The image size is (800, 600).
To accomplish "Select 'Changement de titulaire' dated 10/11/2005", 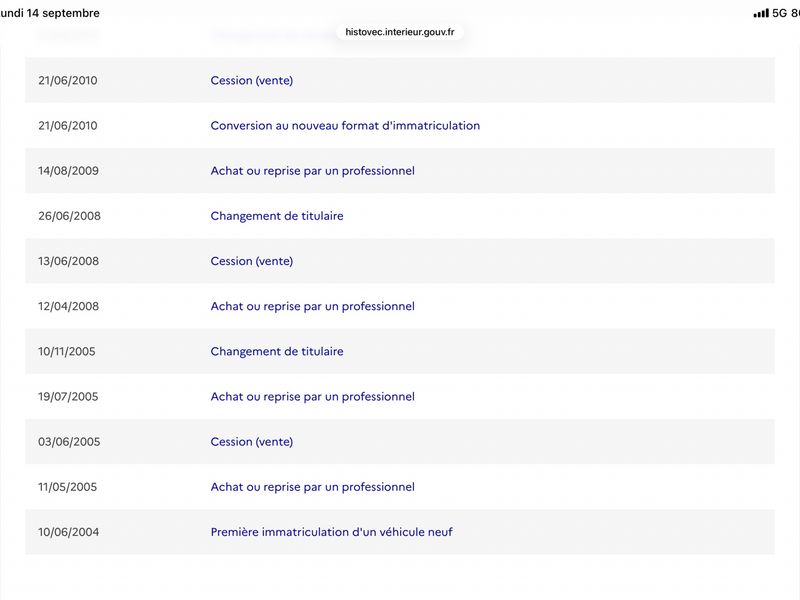I will coord(277,352).
